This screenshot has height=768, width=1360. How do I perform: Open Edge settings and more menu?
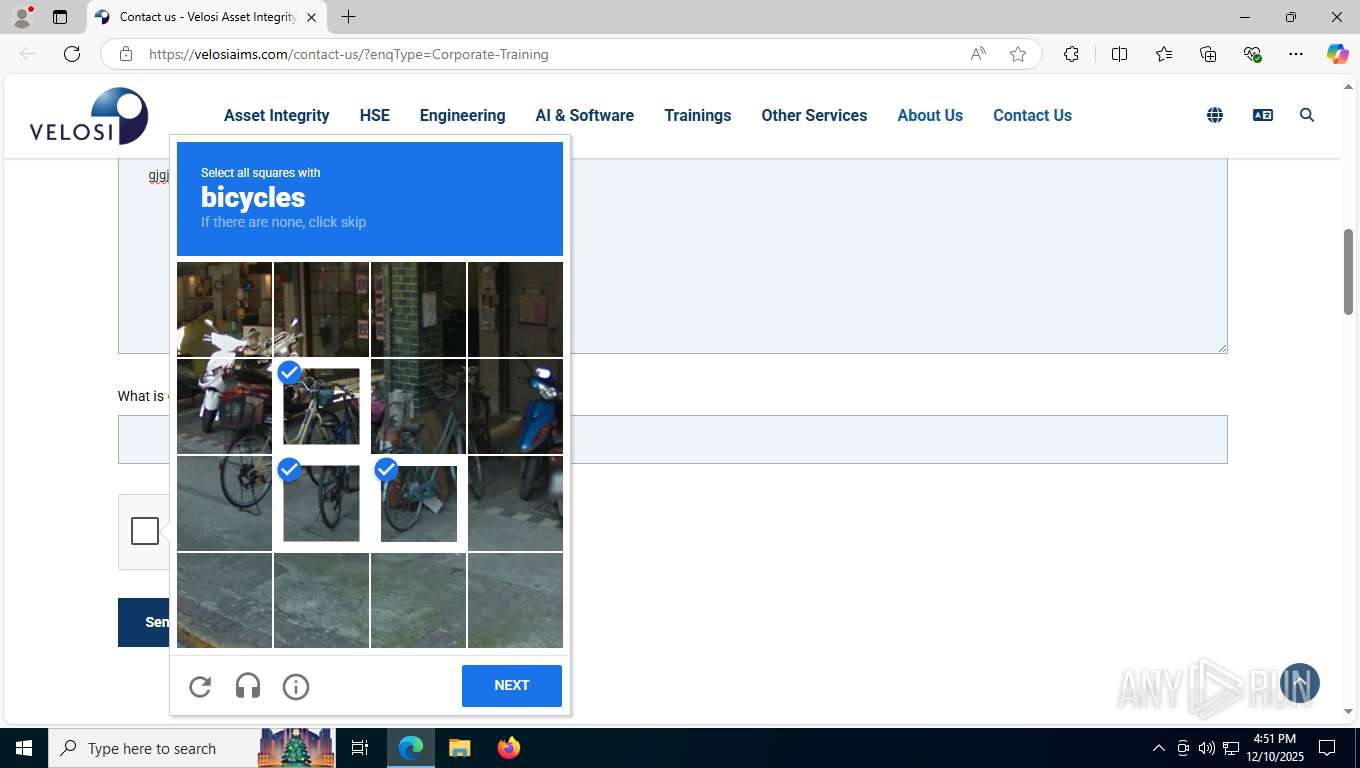[x=1296, y=54]
